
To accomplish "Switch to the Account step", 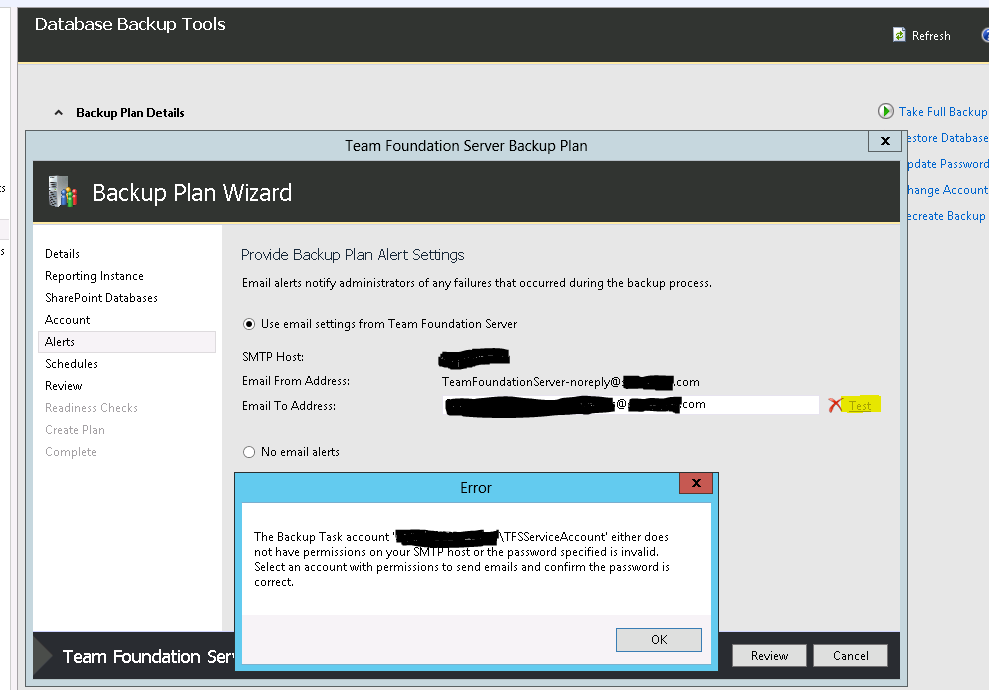I will pos(67,320).
